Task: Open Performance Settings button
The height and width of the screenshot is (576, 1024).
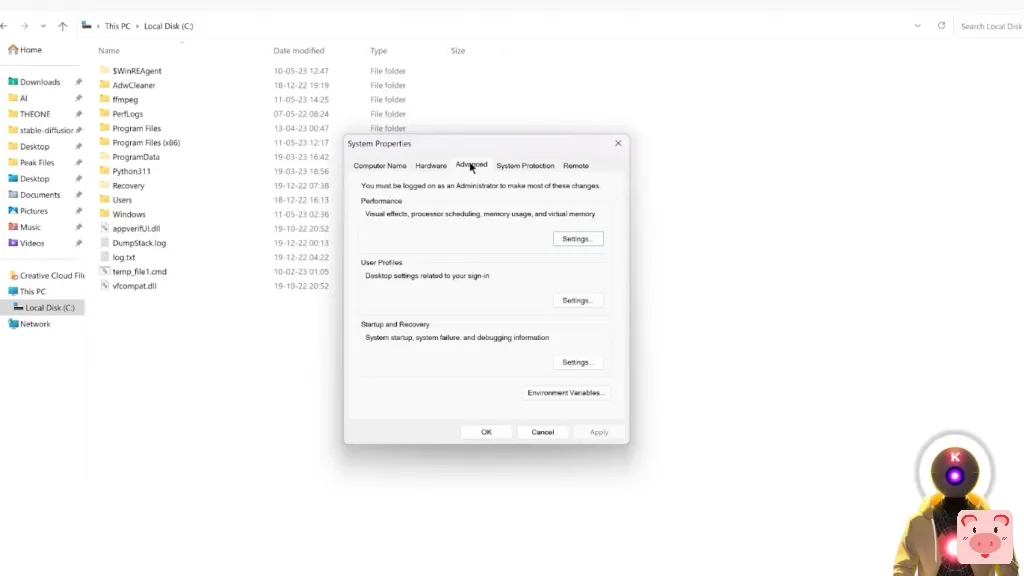Action: (x=578, y=239)
